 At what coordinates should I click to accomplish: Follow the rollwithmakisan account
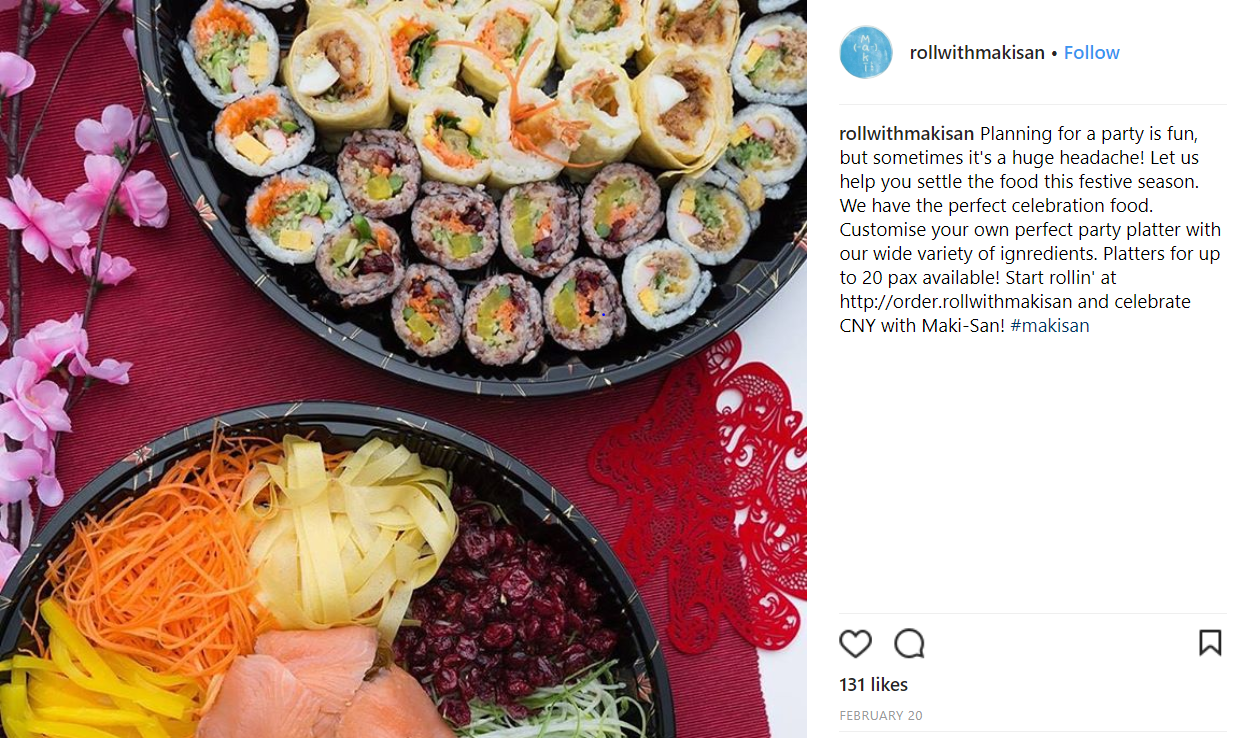coord(1092,53)
